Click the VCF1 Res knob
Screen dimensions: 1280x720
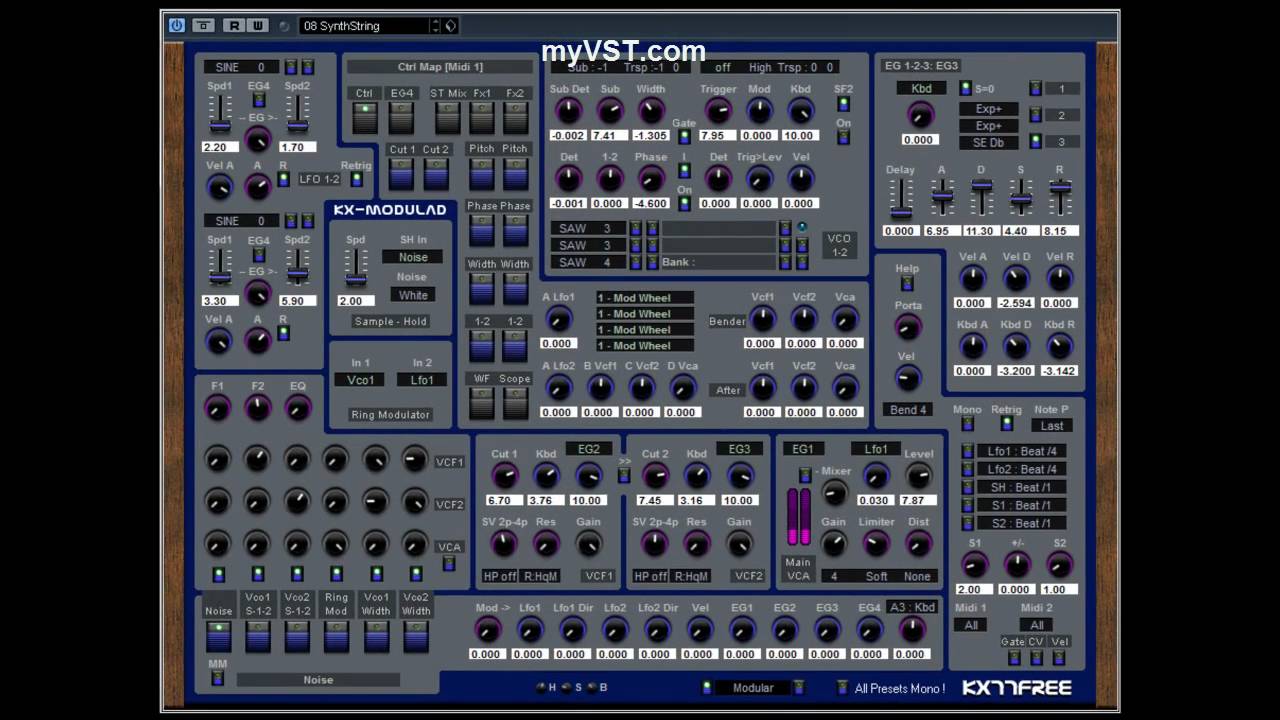(546, 544)
